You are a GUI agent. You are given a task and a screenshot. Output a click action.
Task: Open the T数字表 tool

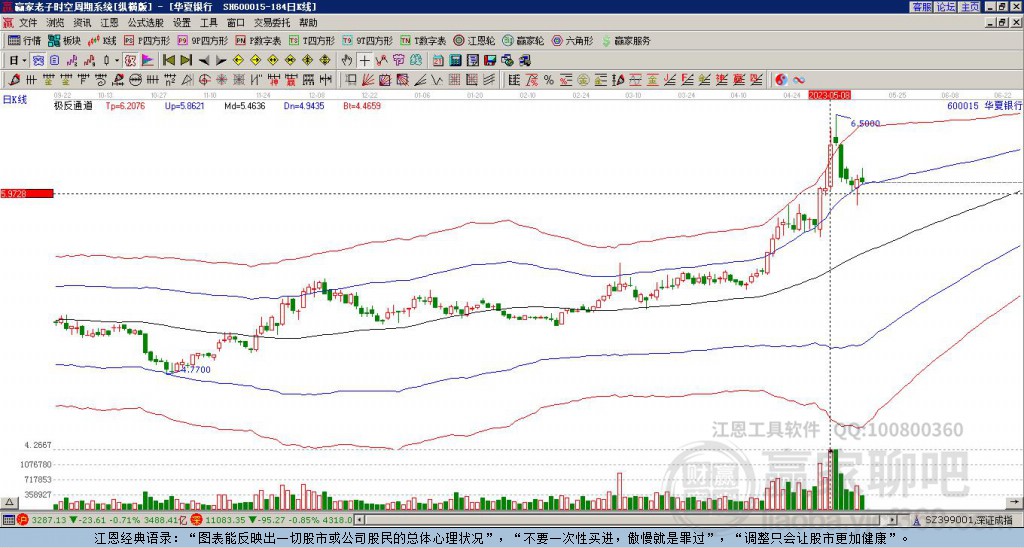pos(423,40)
